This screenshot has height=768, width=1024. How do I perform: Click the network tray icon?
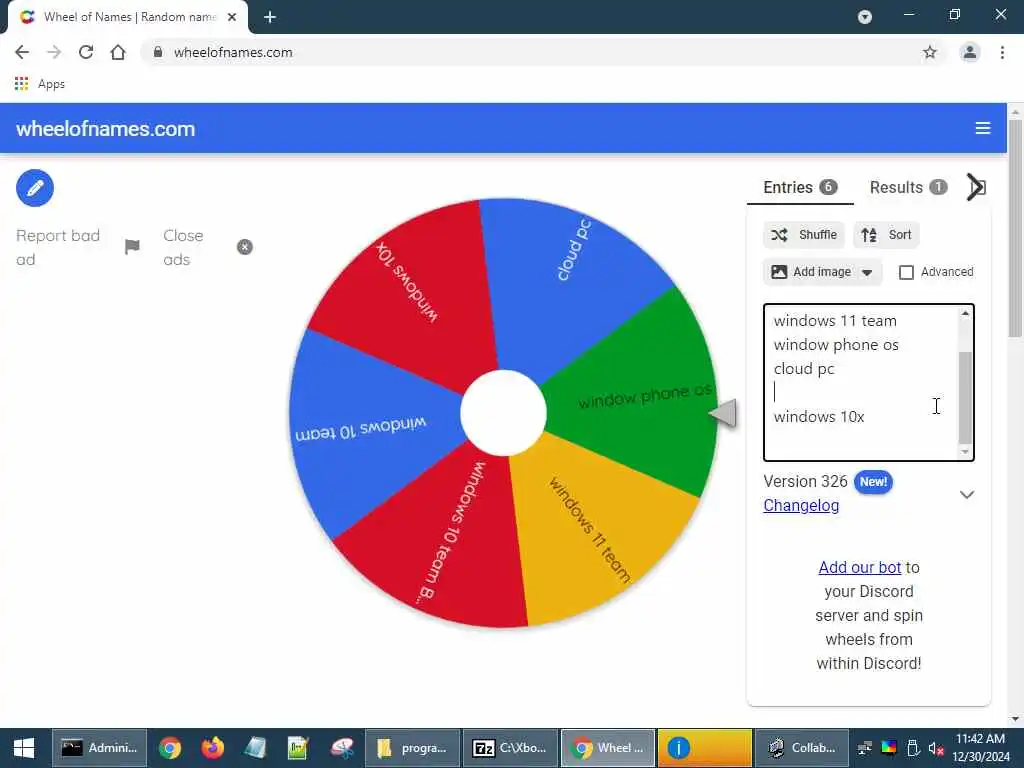pyautogui.click(x=865, y=748)
